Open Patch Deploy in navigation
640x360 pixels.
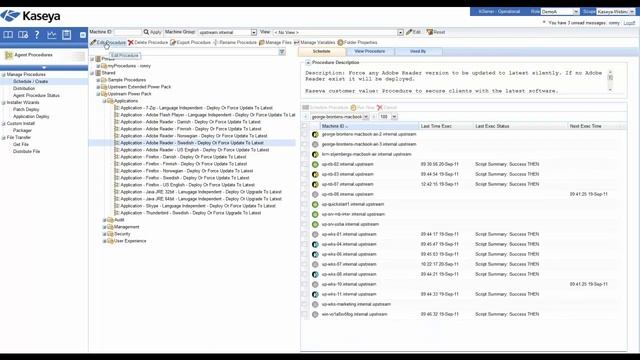coord(26,109)
